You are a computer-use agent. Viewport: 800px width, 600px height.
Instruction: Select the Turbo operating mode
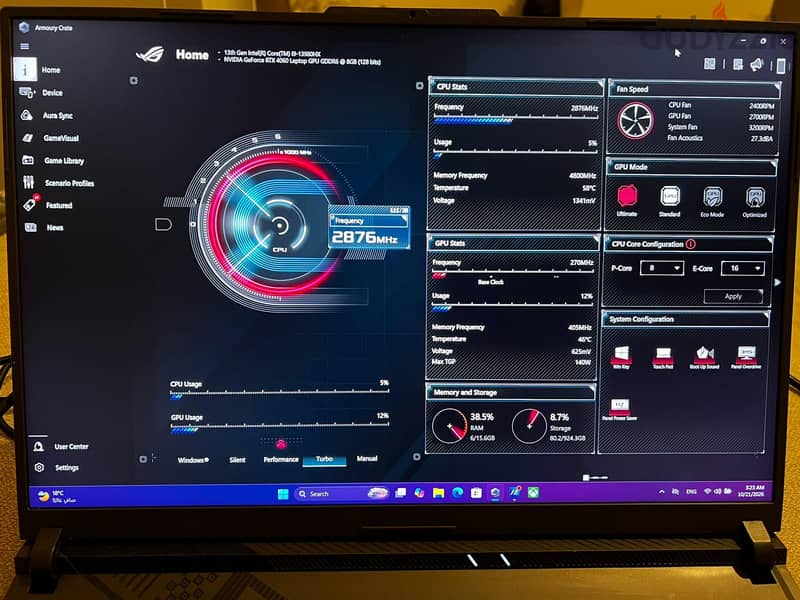click(324, 459)
